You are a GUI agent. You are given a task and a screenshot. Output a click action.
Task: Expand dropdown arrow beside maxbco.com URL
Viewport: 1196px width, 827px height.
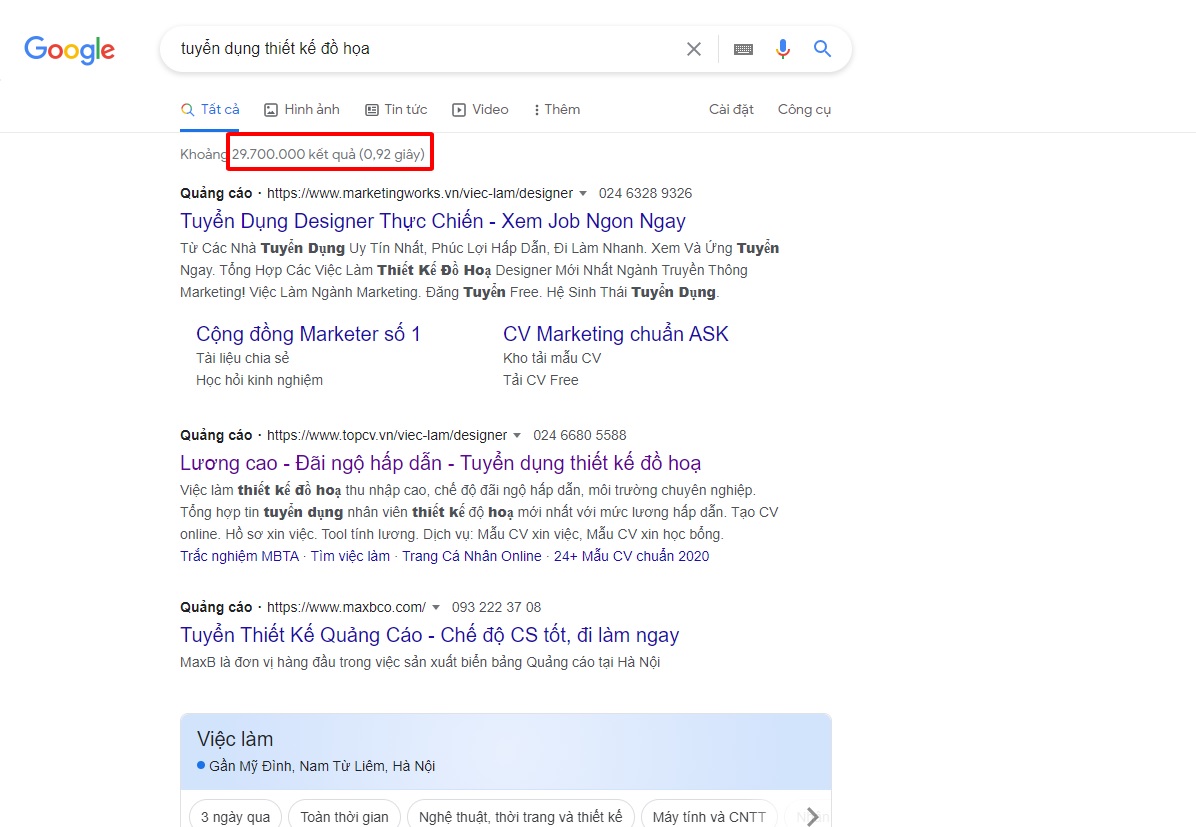click(x=436, y=608)
